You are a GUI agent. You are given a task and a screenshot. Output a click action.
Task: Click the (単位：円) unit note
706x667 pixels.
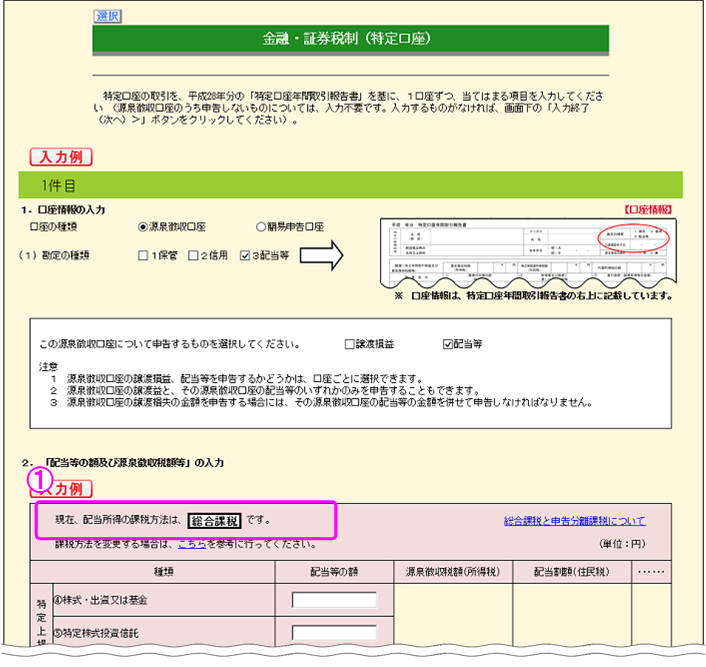622,544
